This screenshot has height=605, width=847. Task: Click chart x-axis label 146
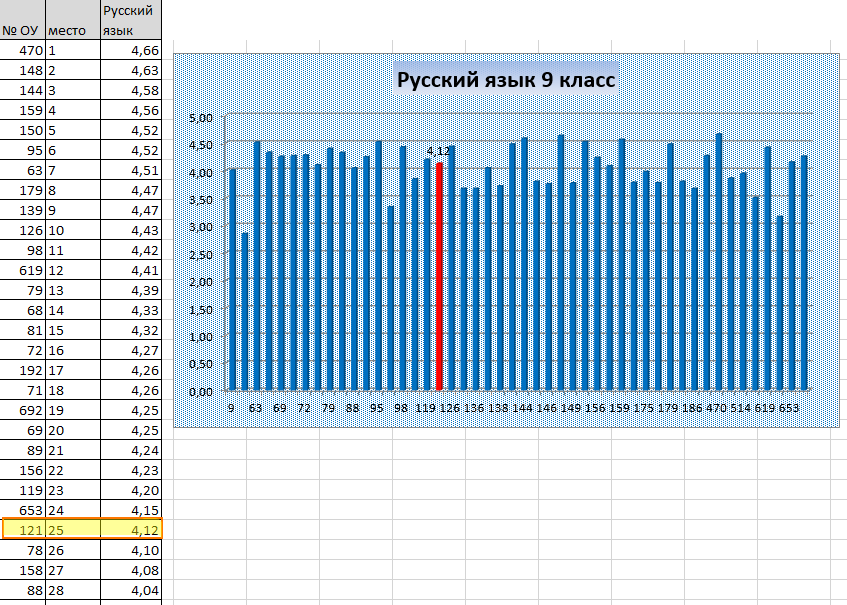pos(547,408)
